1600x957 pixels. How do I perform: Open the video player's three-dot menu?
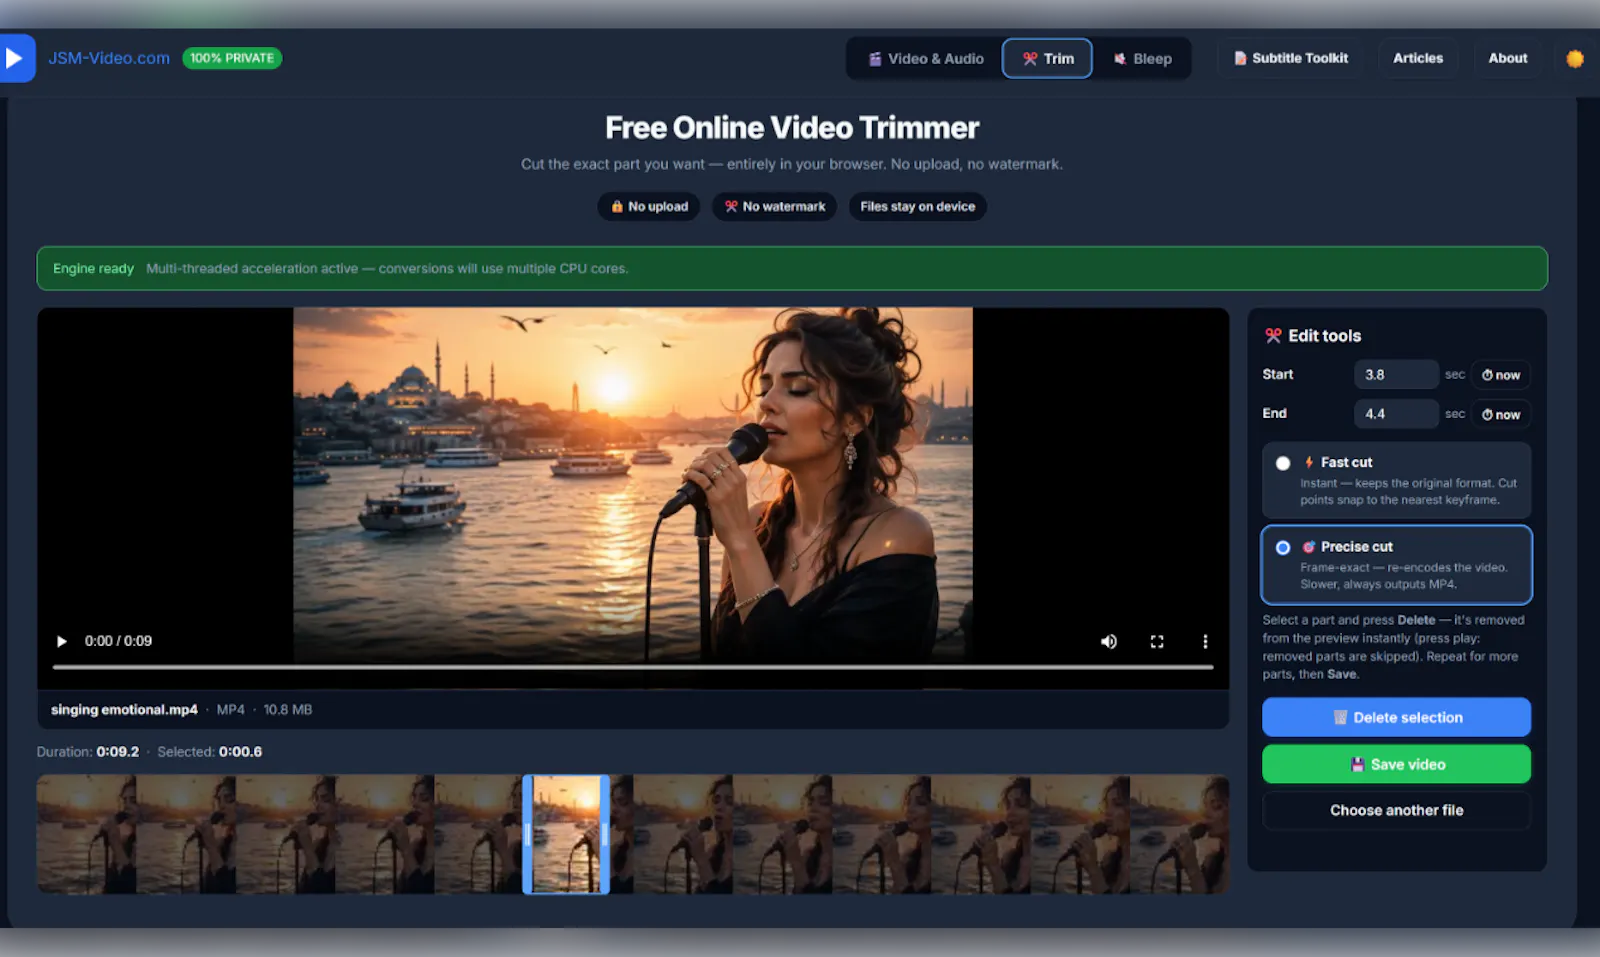click(x=1205, y=641)
